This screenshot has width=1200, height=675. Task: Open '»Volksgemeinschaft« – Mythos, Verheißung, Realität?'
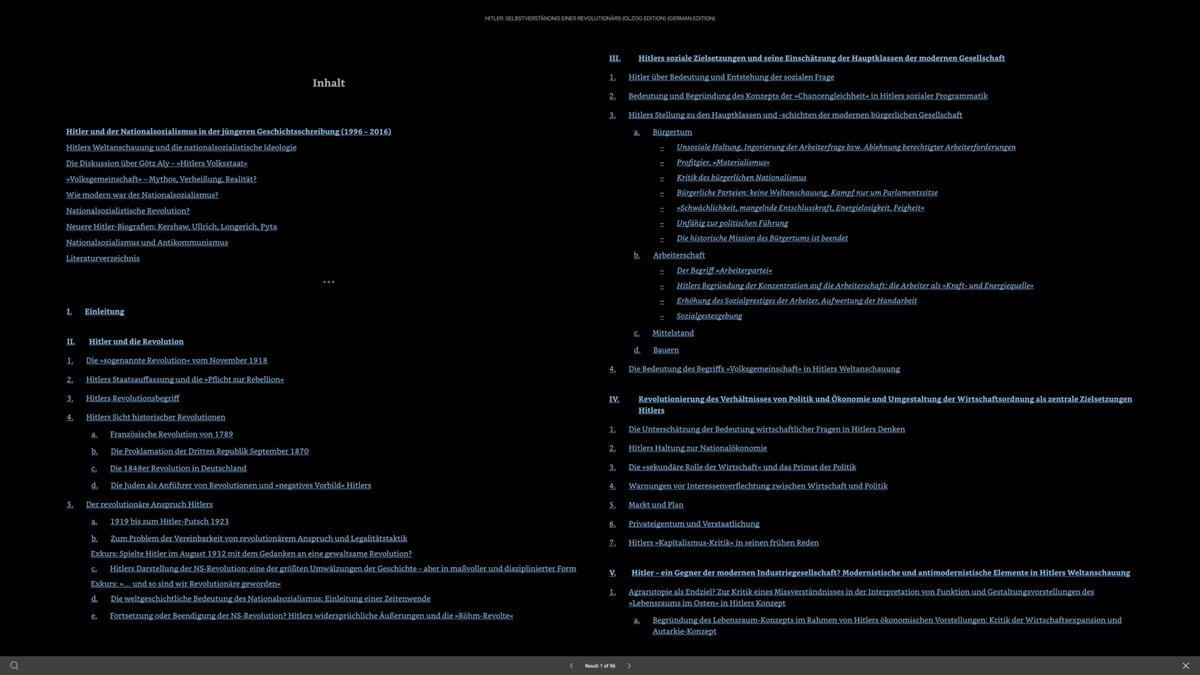click(x=161, y=179)
